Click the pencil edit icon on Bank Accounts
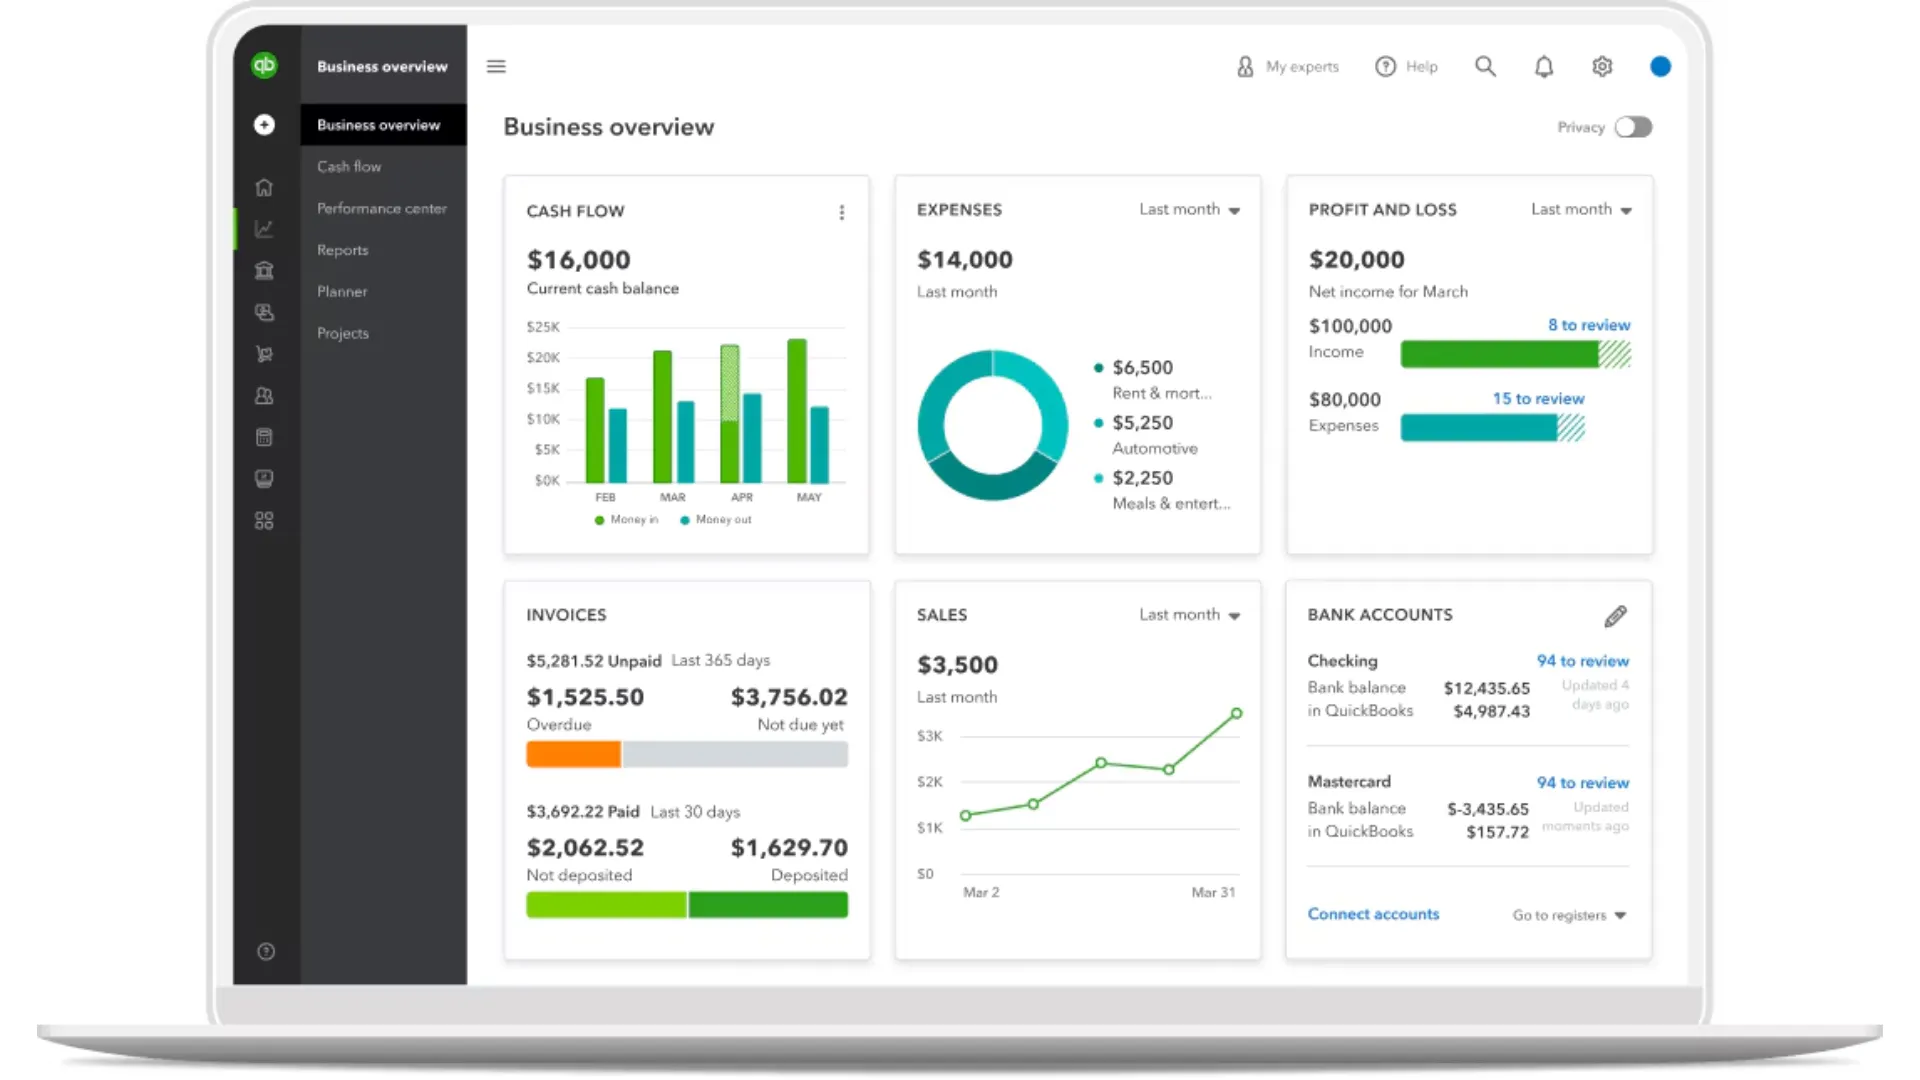This screenshot has height=1080, width=1920. click(1615, 616)
